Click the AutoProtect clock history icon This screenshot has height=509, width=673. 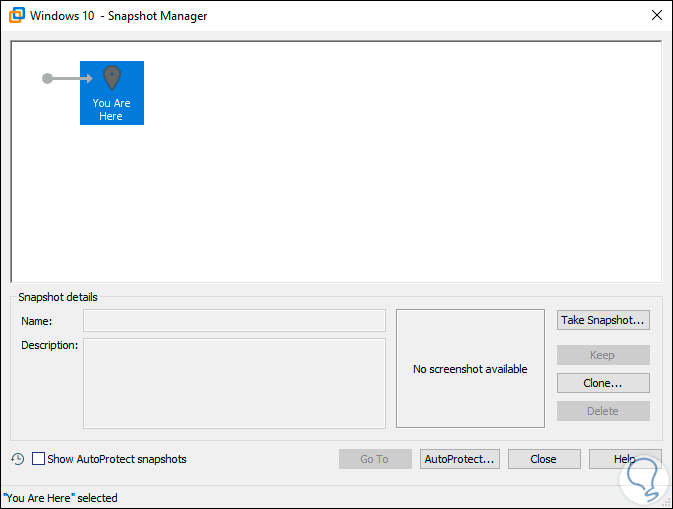[18, 459]
